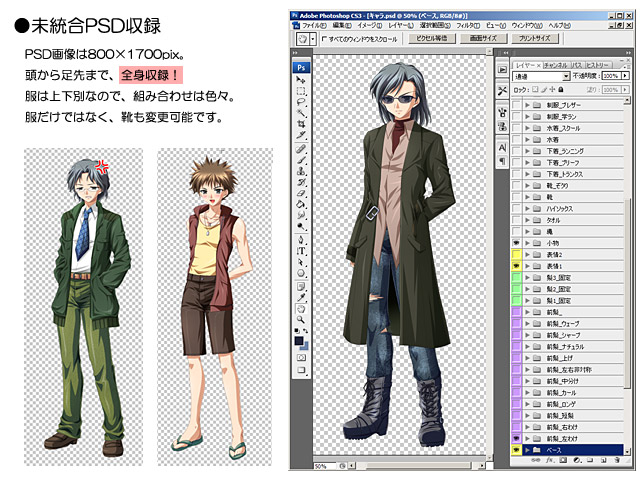Click the add layer style fx icon
This screenshot has height=480, width=640.
[549, 460]
